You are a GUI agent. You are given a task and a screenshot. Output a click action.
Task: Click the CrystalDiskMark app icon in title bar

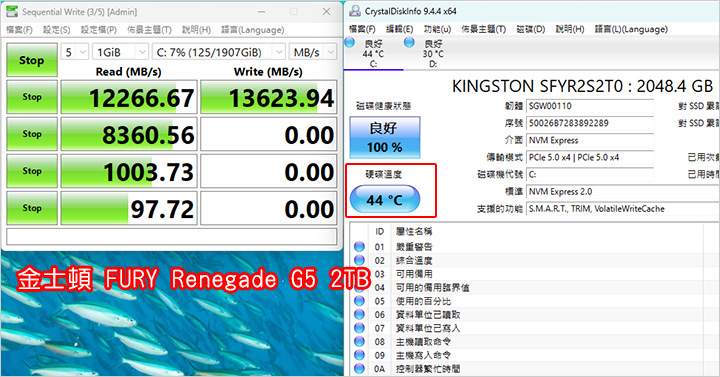pyautogui.click(x=12, y=11)
